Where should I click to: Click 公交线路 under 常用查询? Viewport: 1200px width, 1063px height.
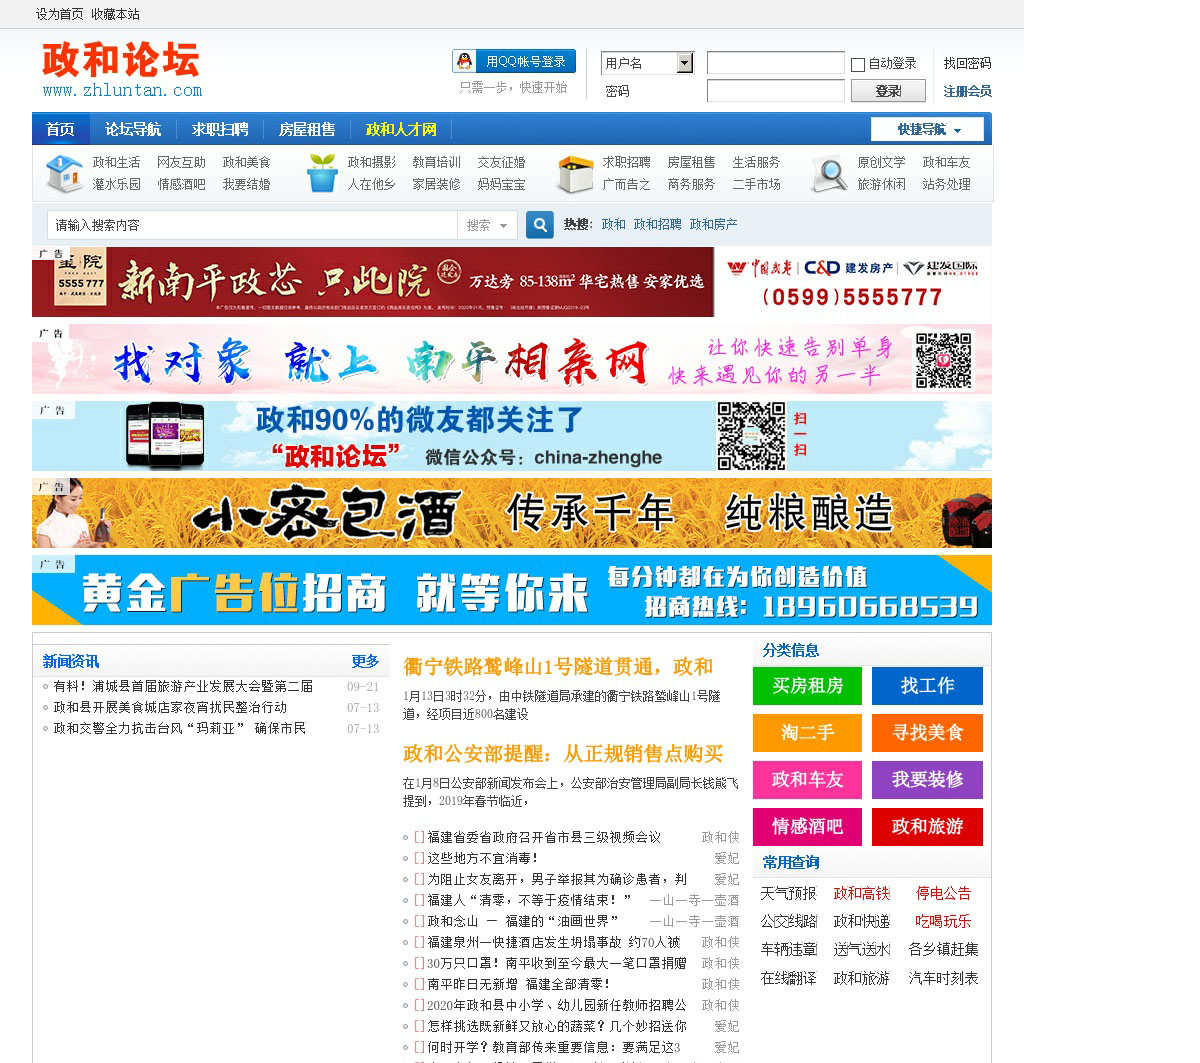click(x=788, y=921)
